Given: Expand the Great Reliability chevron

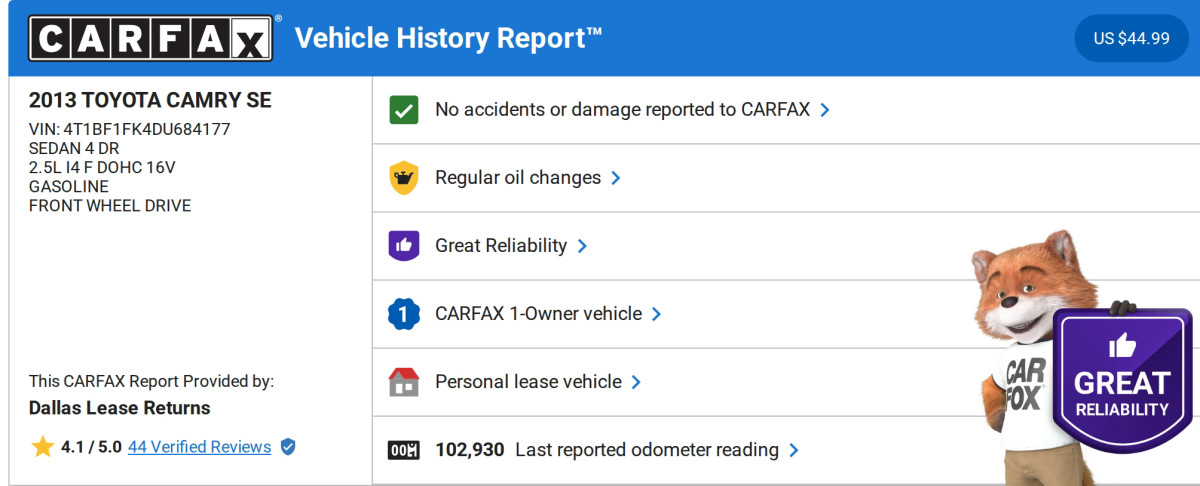Looking at the screenshot, I should [x=582, y=246].
